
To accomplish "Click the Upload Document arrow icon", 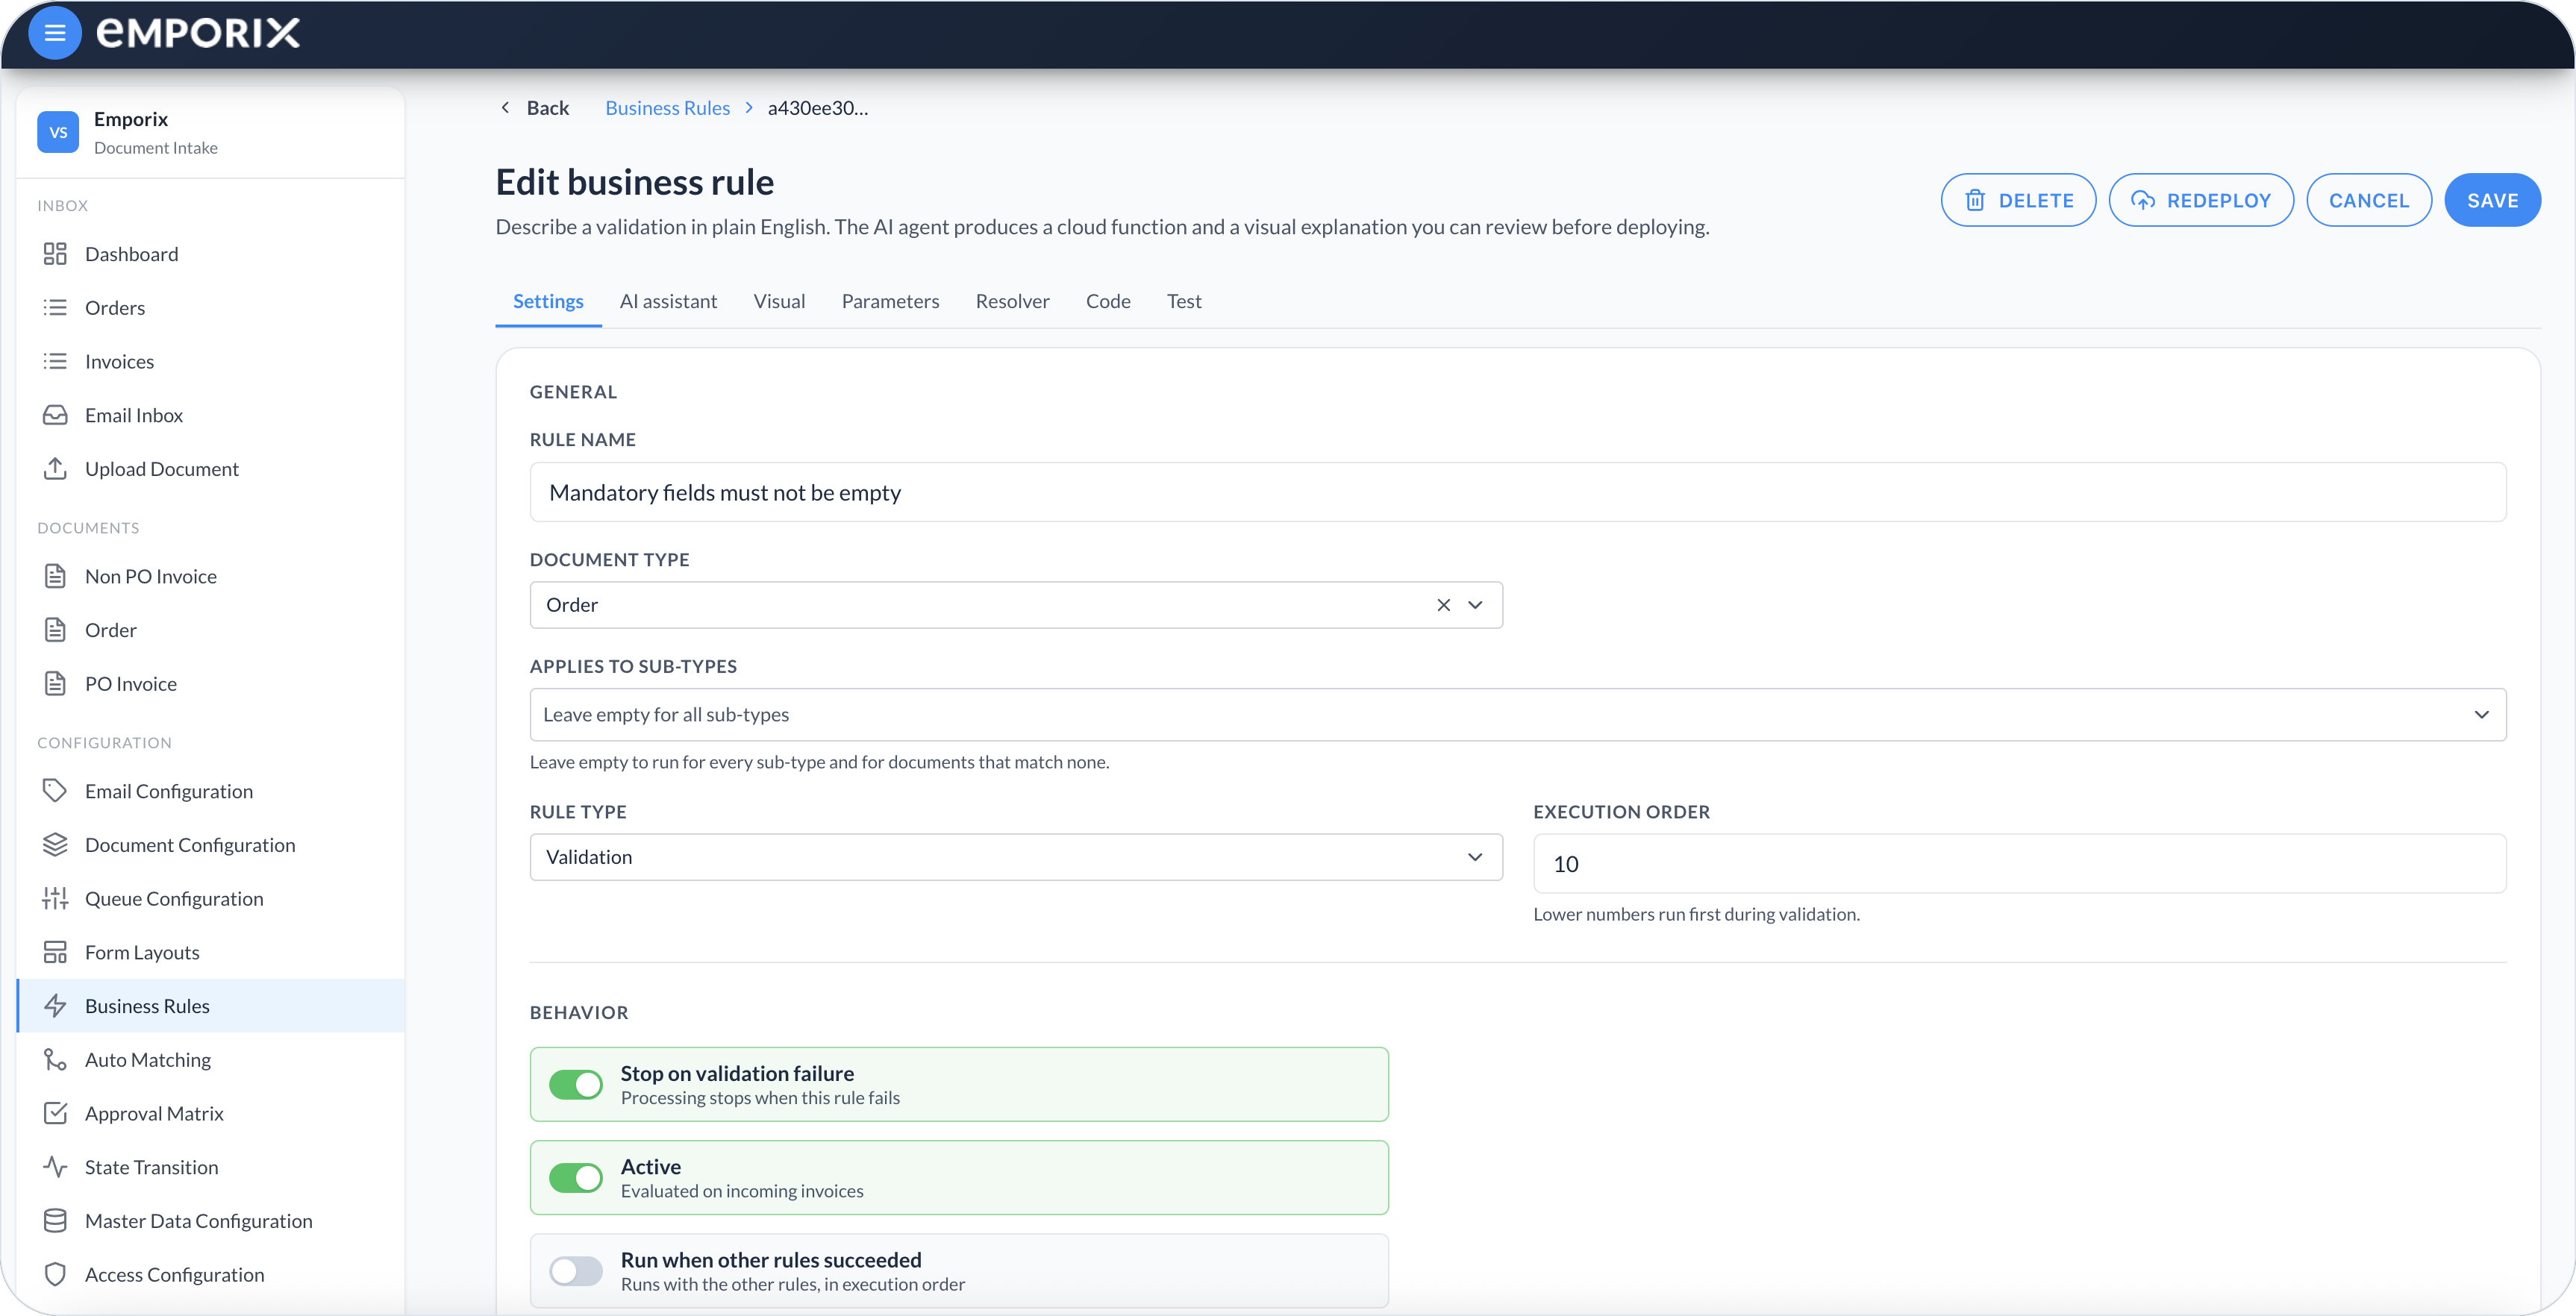I will pyautogui.click(x=55, y=469).
